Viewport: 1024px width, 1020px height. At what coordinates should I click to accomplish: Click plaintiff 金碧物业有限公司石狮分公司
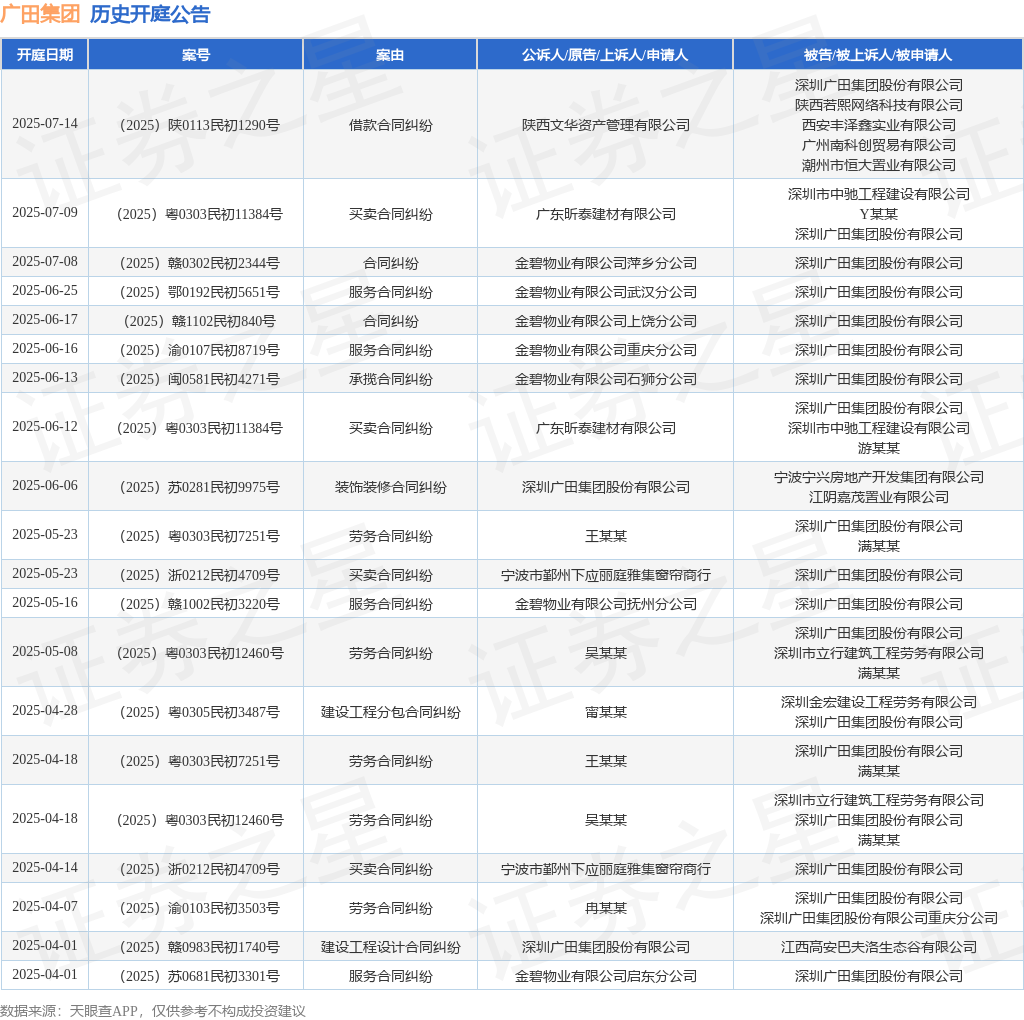(605, 379)
